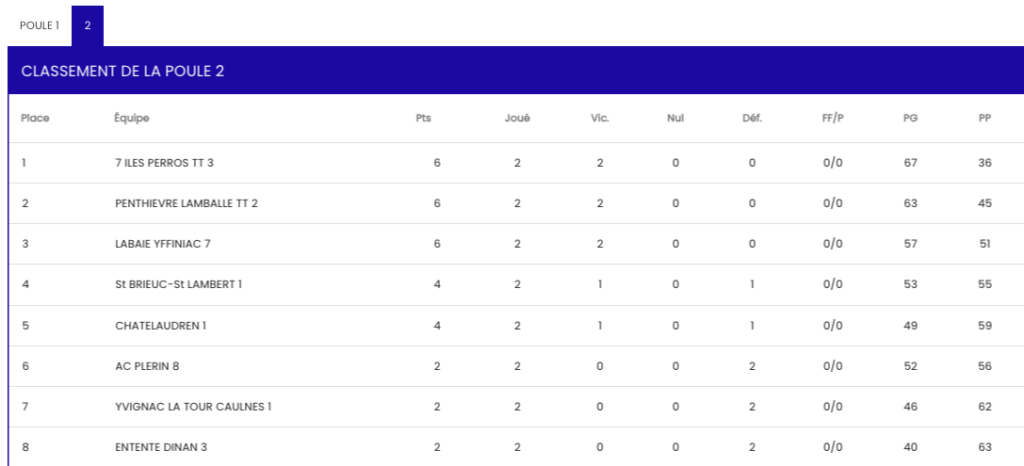Select AC PLERIN 8 team
1024x466 pixels.
point(147,366)
